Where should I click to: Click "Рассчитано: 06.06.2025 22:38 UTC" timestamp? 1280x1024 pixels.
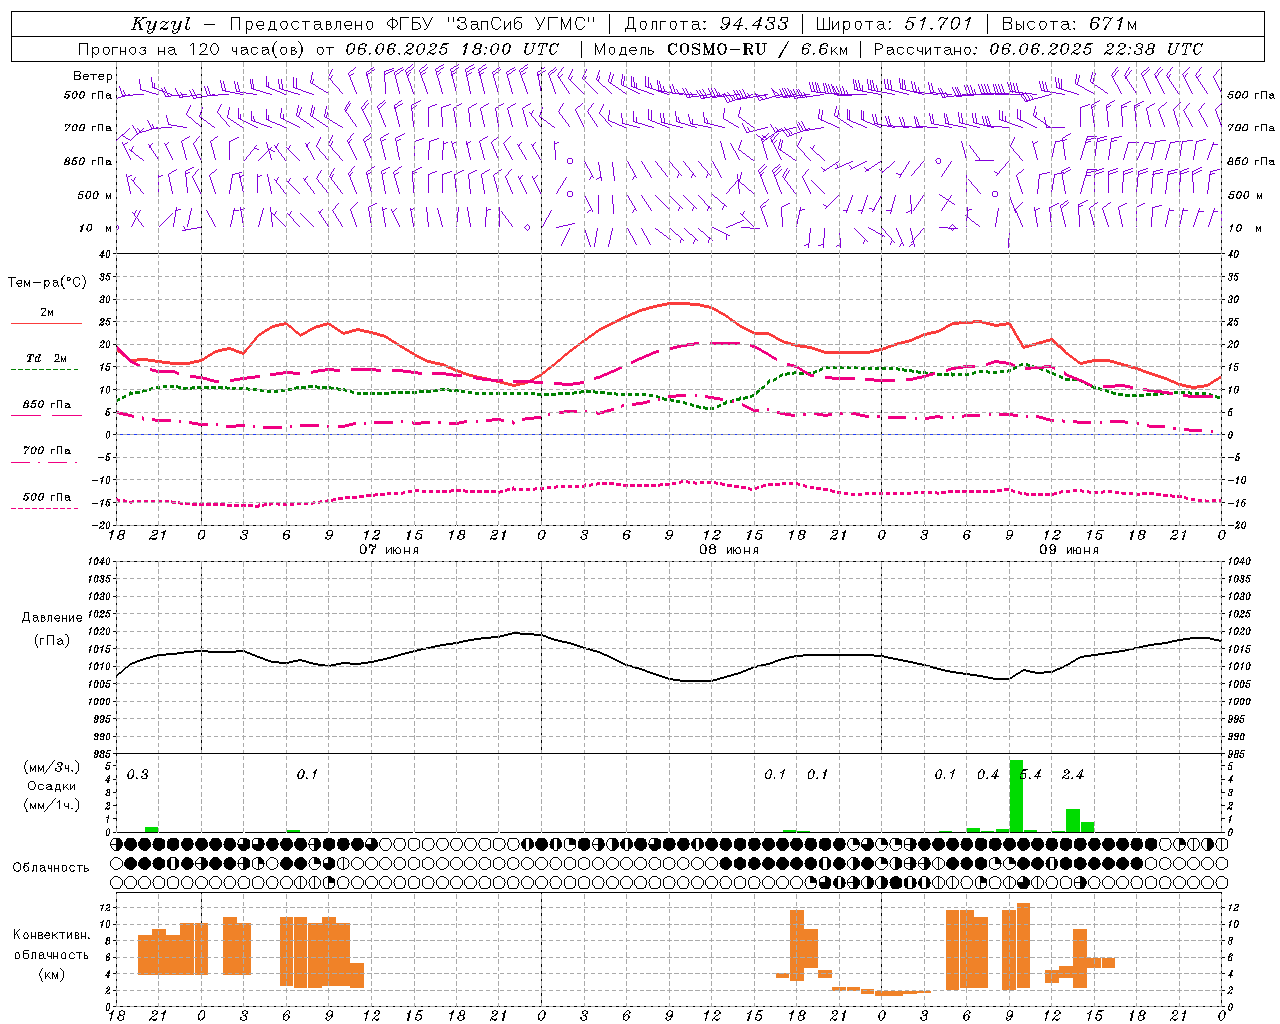pos(1038,49)
